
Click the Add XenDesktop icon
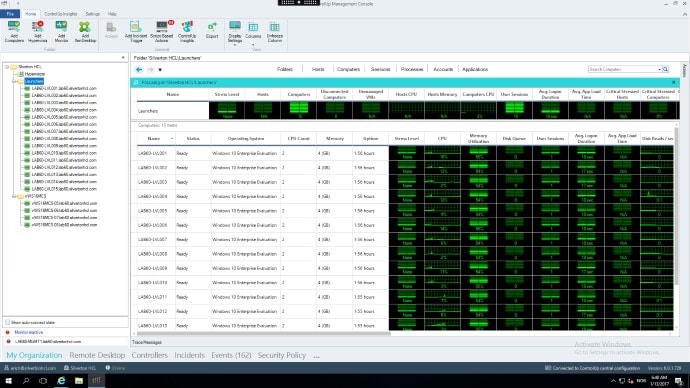(x=85, y=32)
